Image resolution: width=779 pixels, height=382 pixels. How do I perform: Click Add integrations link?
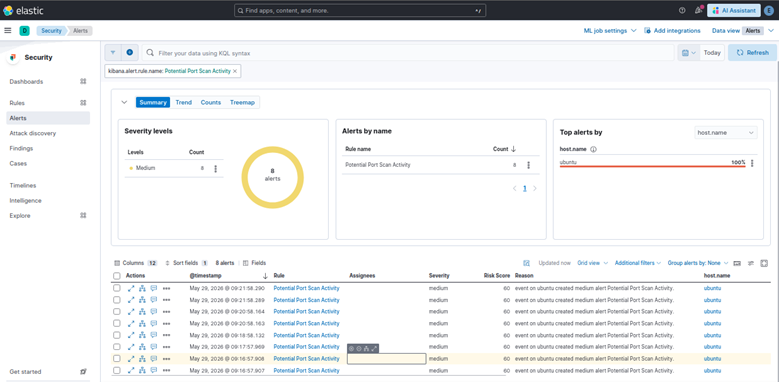pos(672,31)
